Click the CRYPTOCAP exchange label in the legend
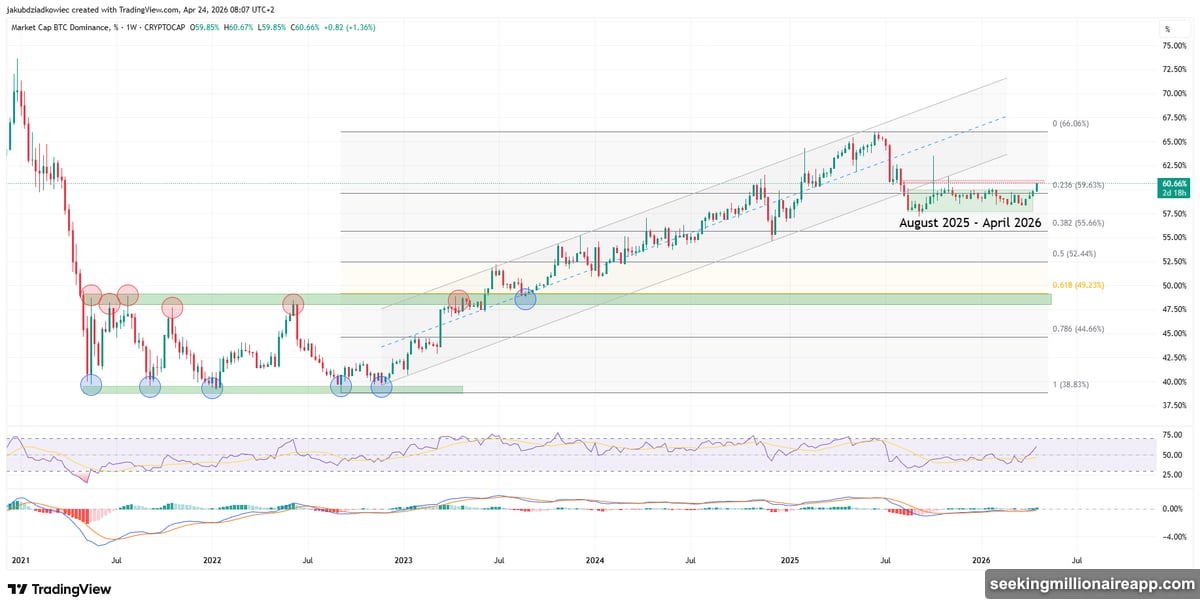1200x609 pixels. (x=164, y=29)
